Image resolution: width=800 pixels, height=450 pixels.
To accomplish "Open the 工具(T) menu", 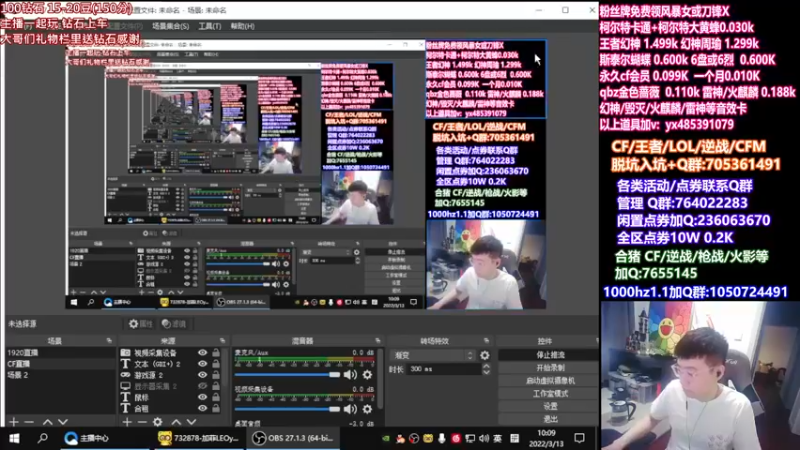I will (210, 26).
